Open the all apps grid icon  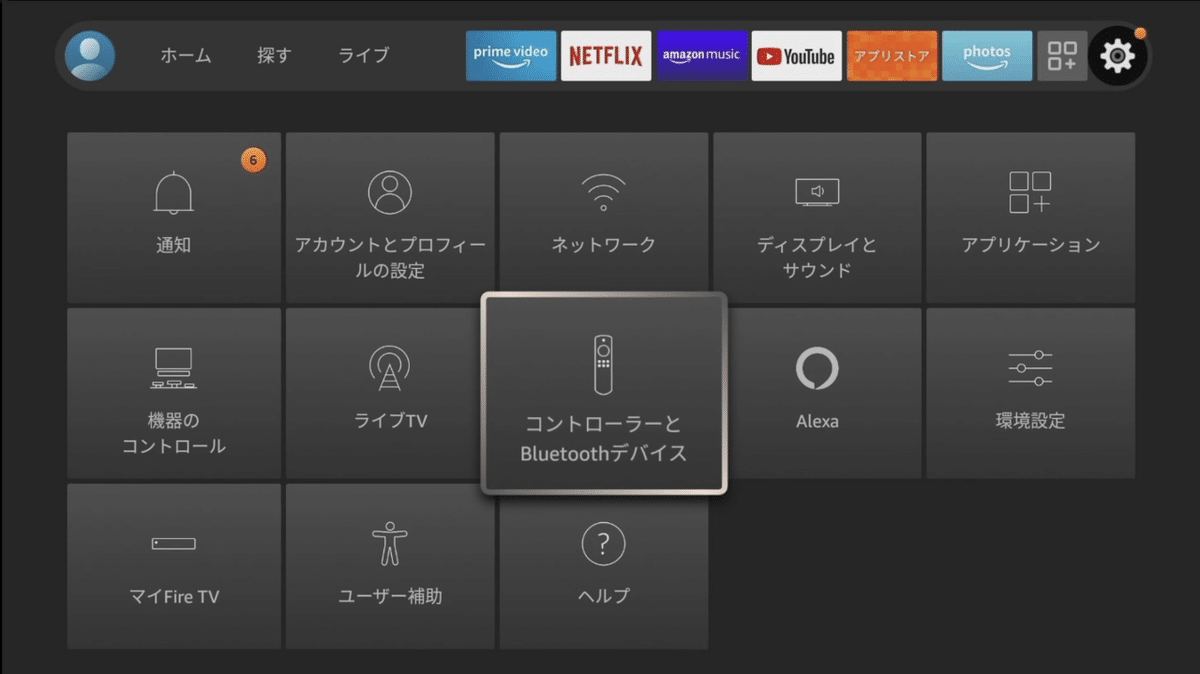tap(1062, 56)
